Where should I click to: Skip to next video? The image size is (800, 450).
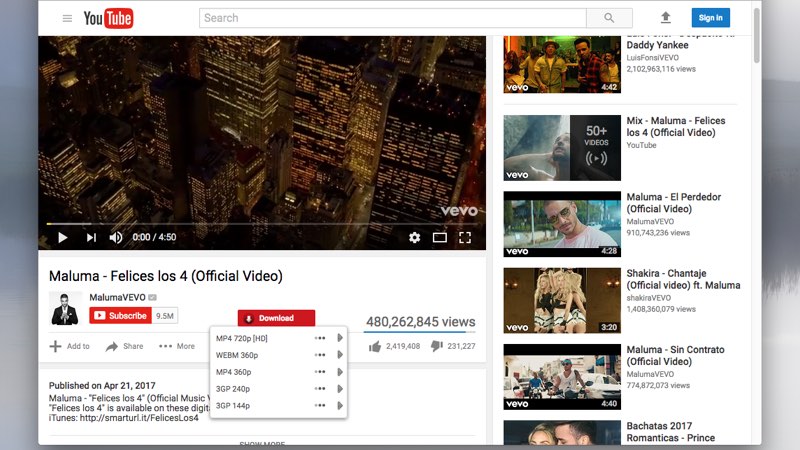click(91, 237)
